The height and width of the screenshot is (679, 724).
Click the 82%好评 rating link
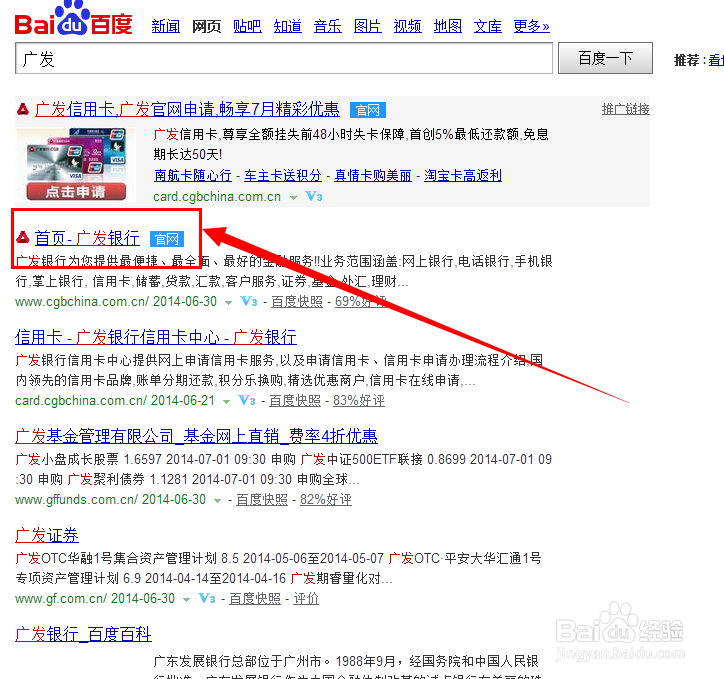pos(326,499)
